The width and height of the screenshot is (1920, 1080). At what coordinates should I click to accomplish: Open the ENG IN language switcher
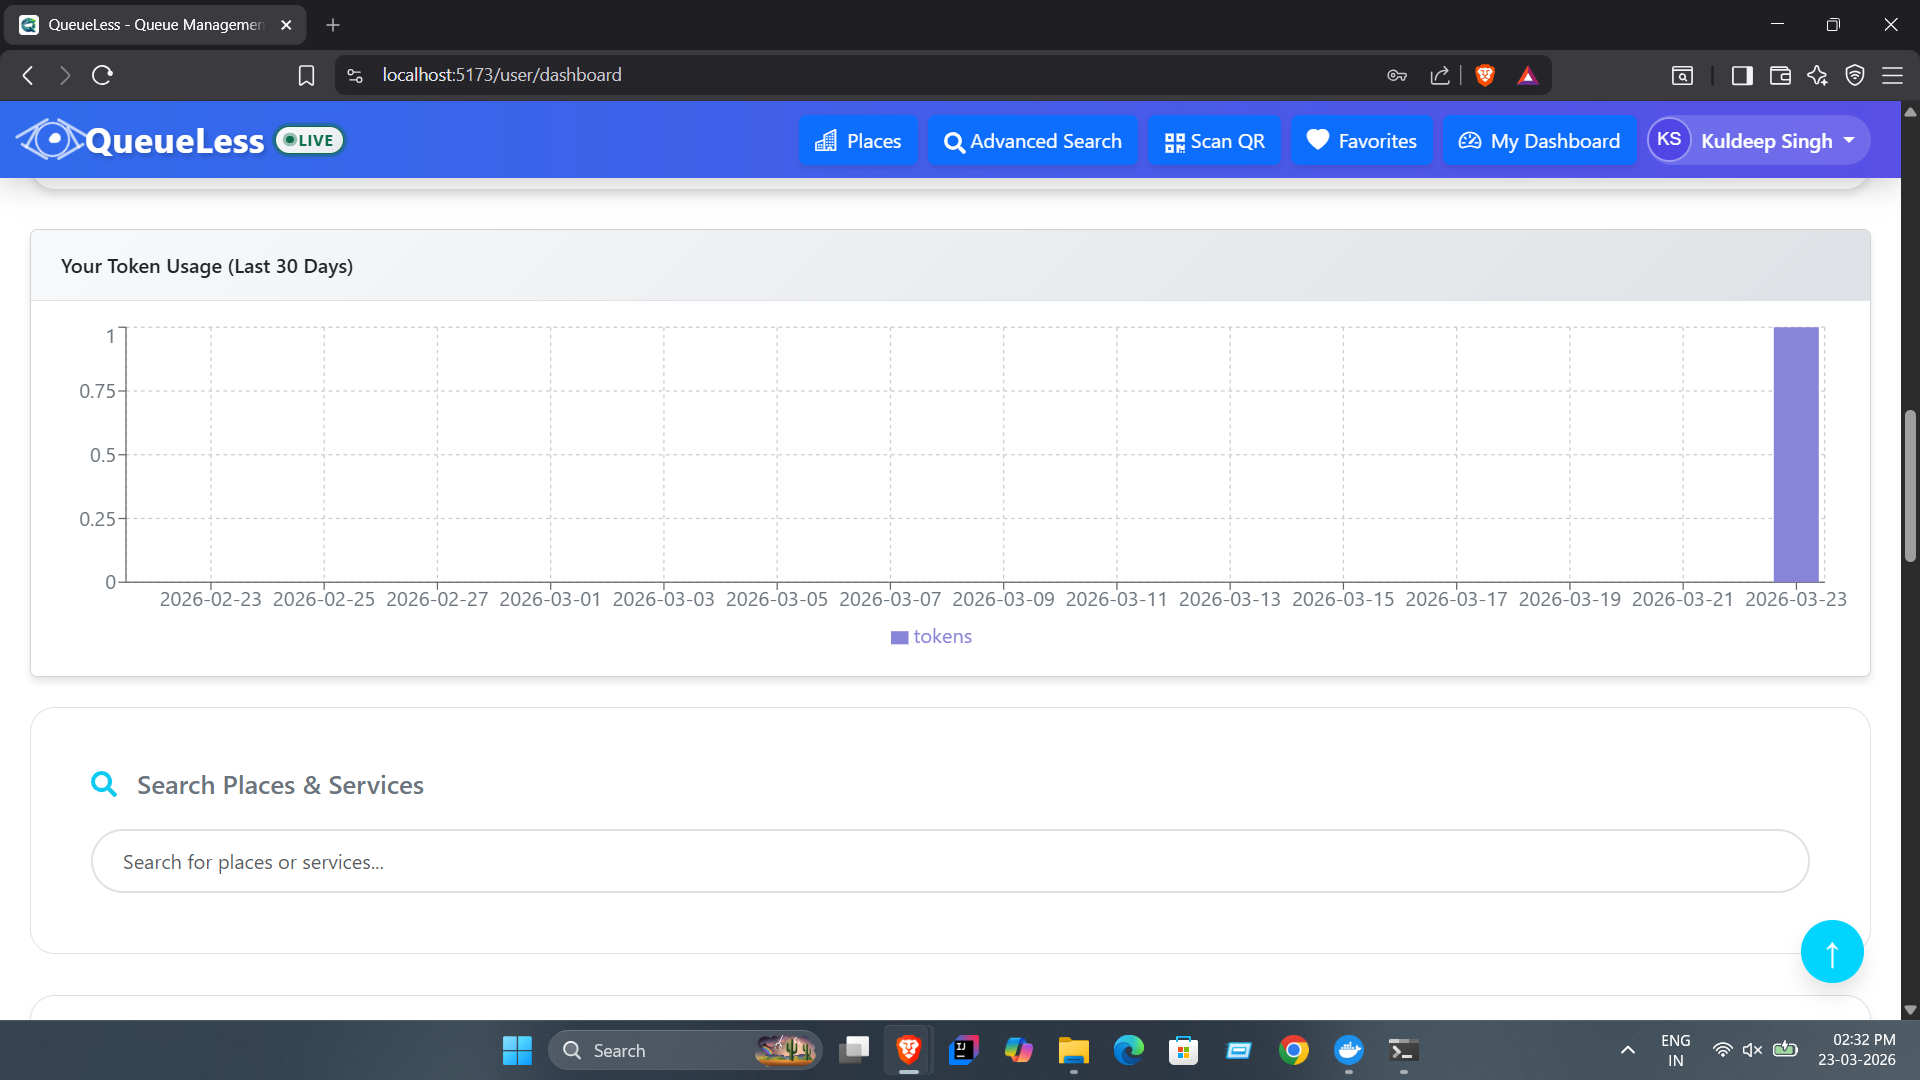[x=1675, y=1050]
